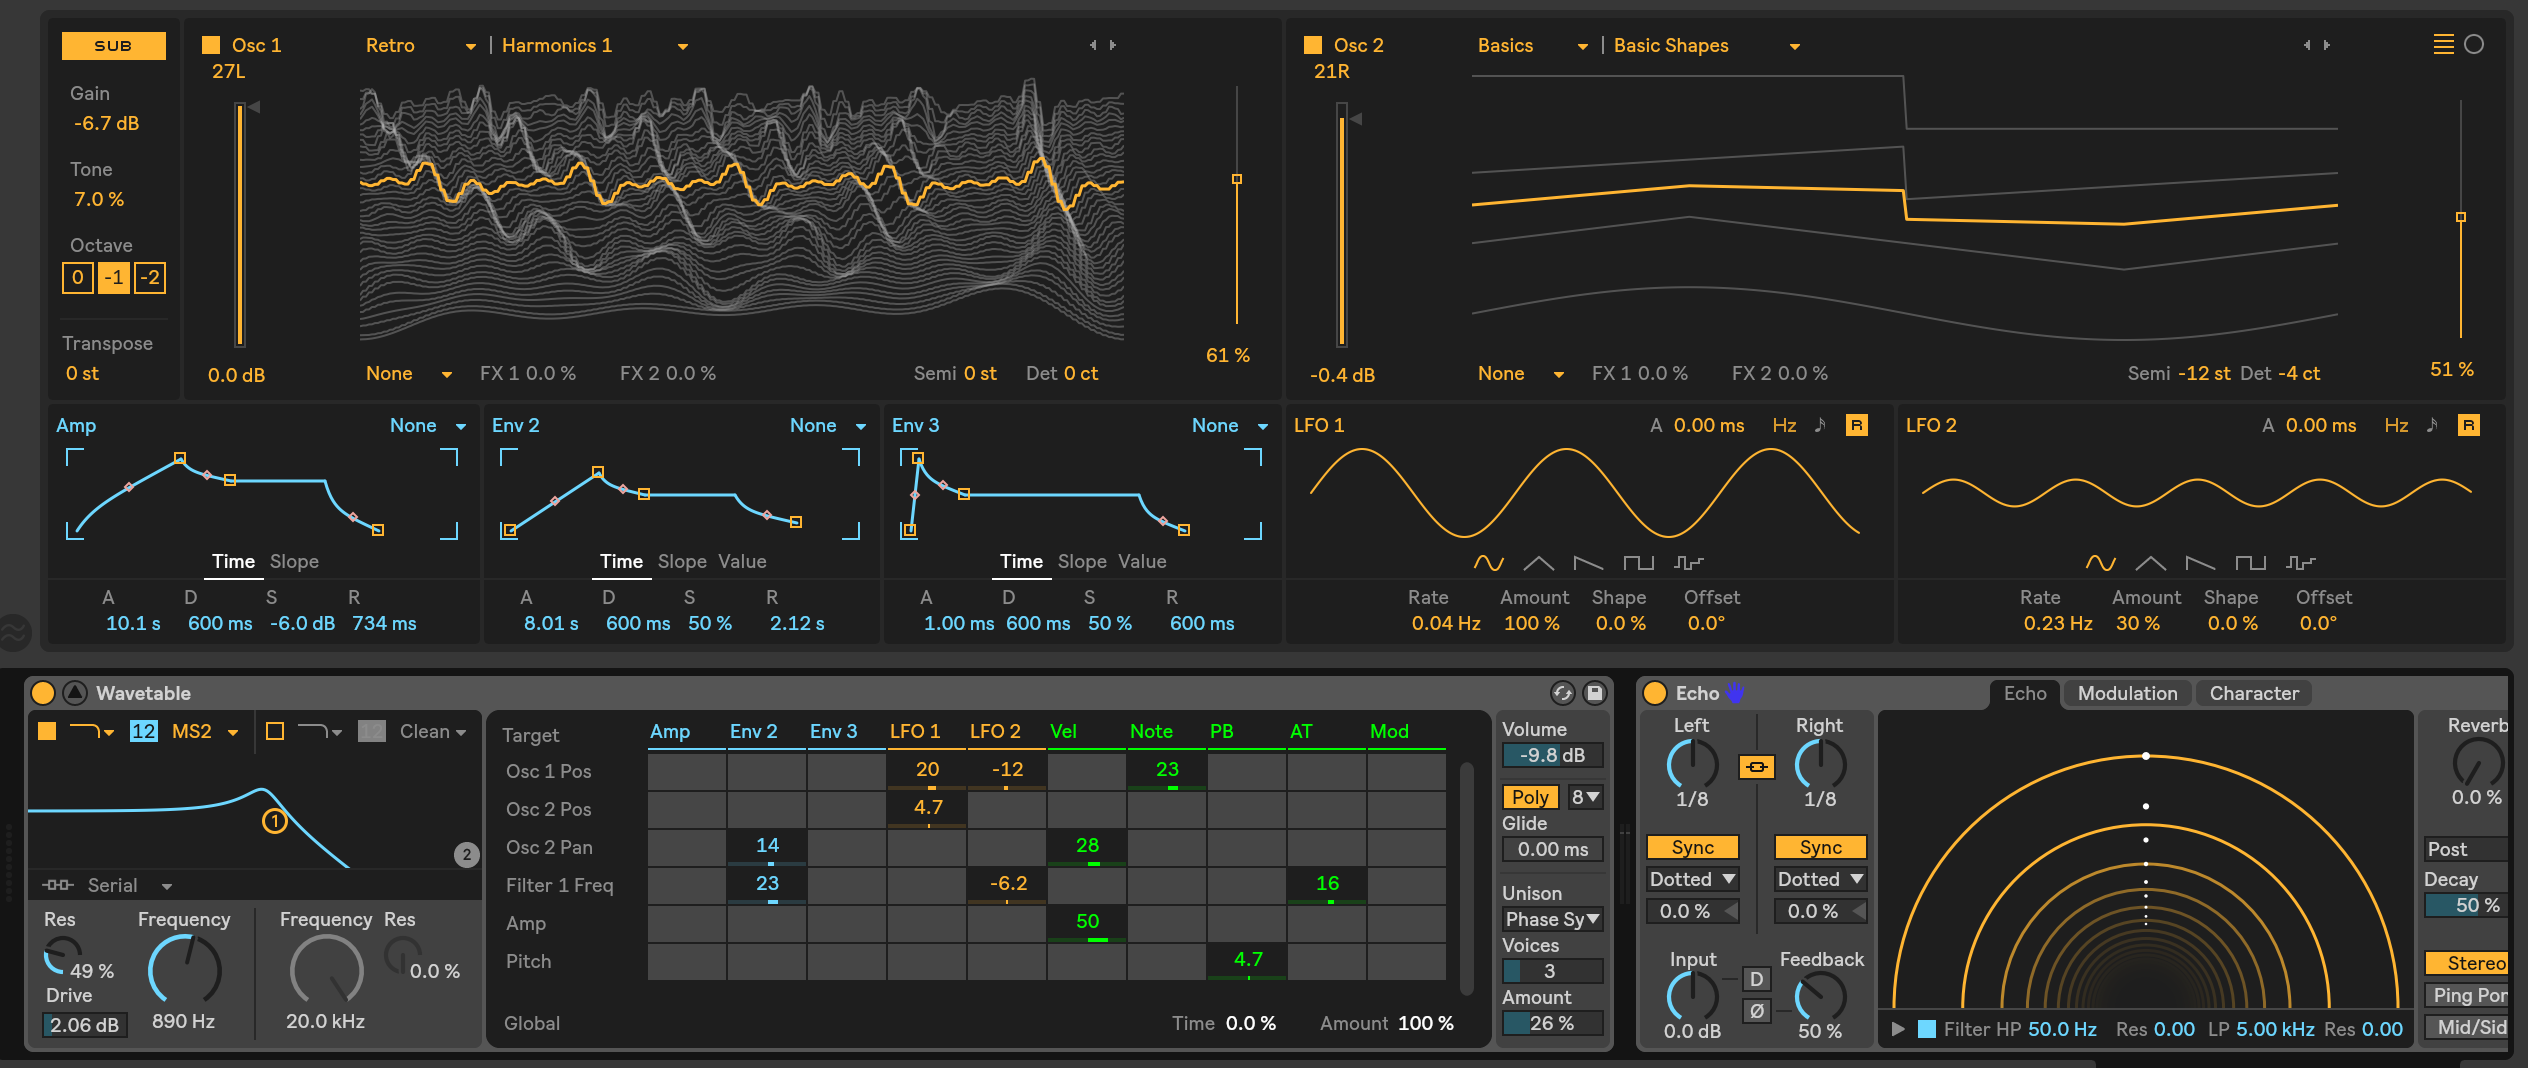
Task: Toggle Osc 1 on/off square
Action: point(211,45)
